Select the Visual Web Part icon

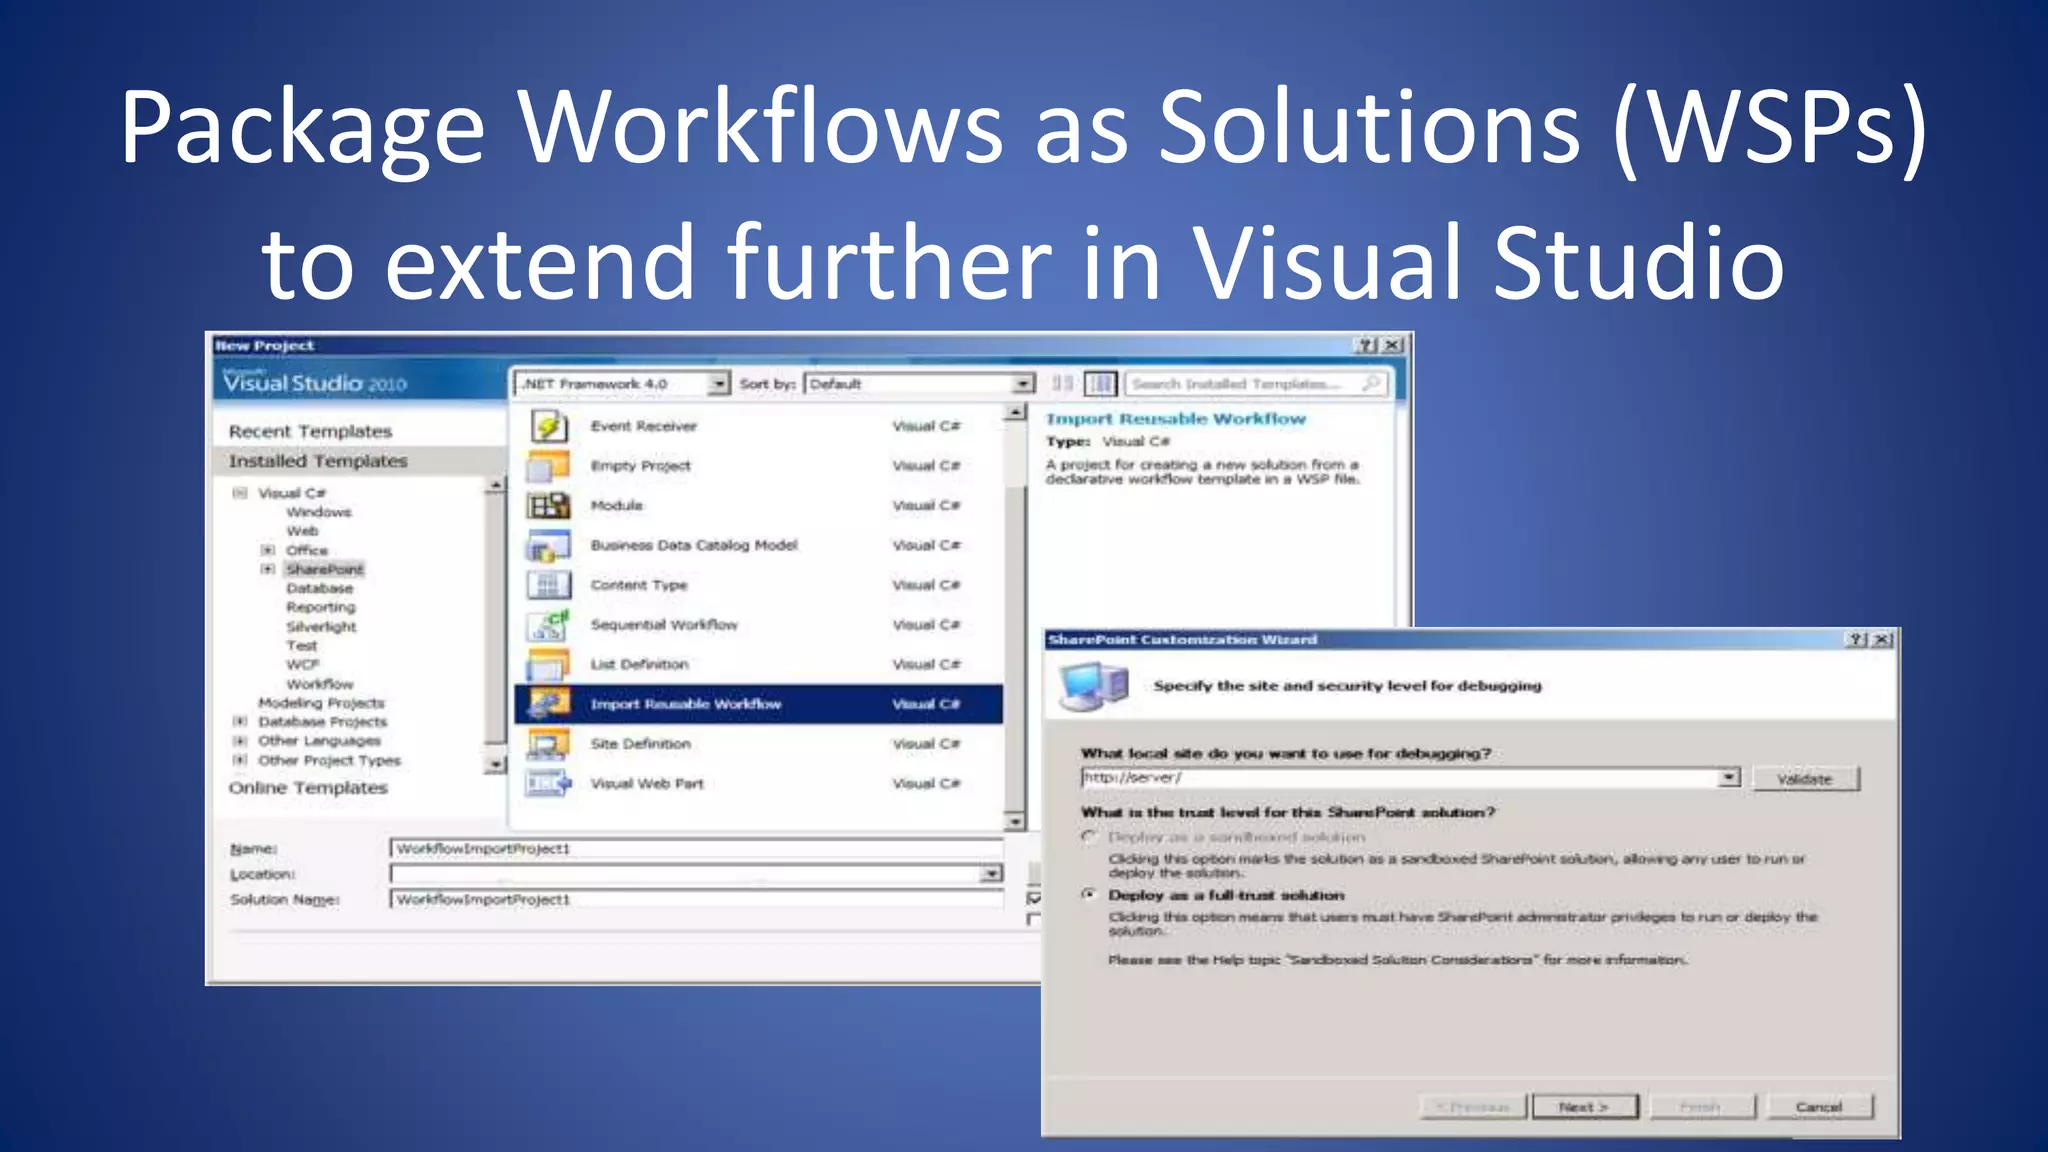549,783
